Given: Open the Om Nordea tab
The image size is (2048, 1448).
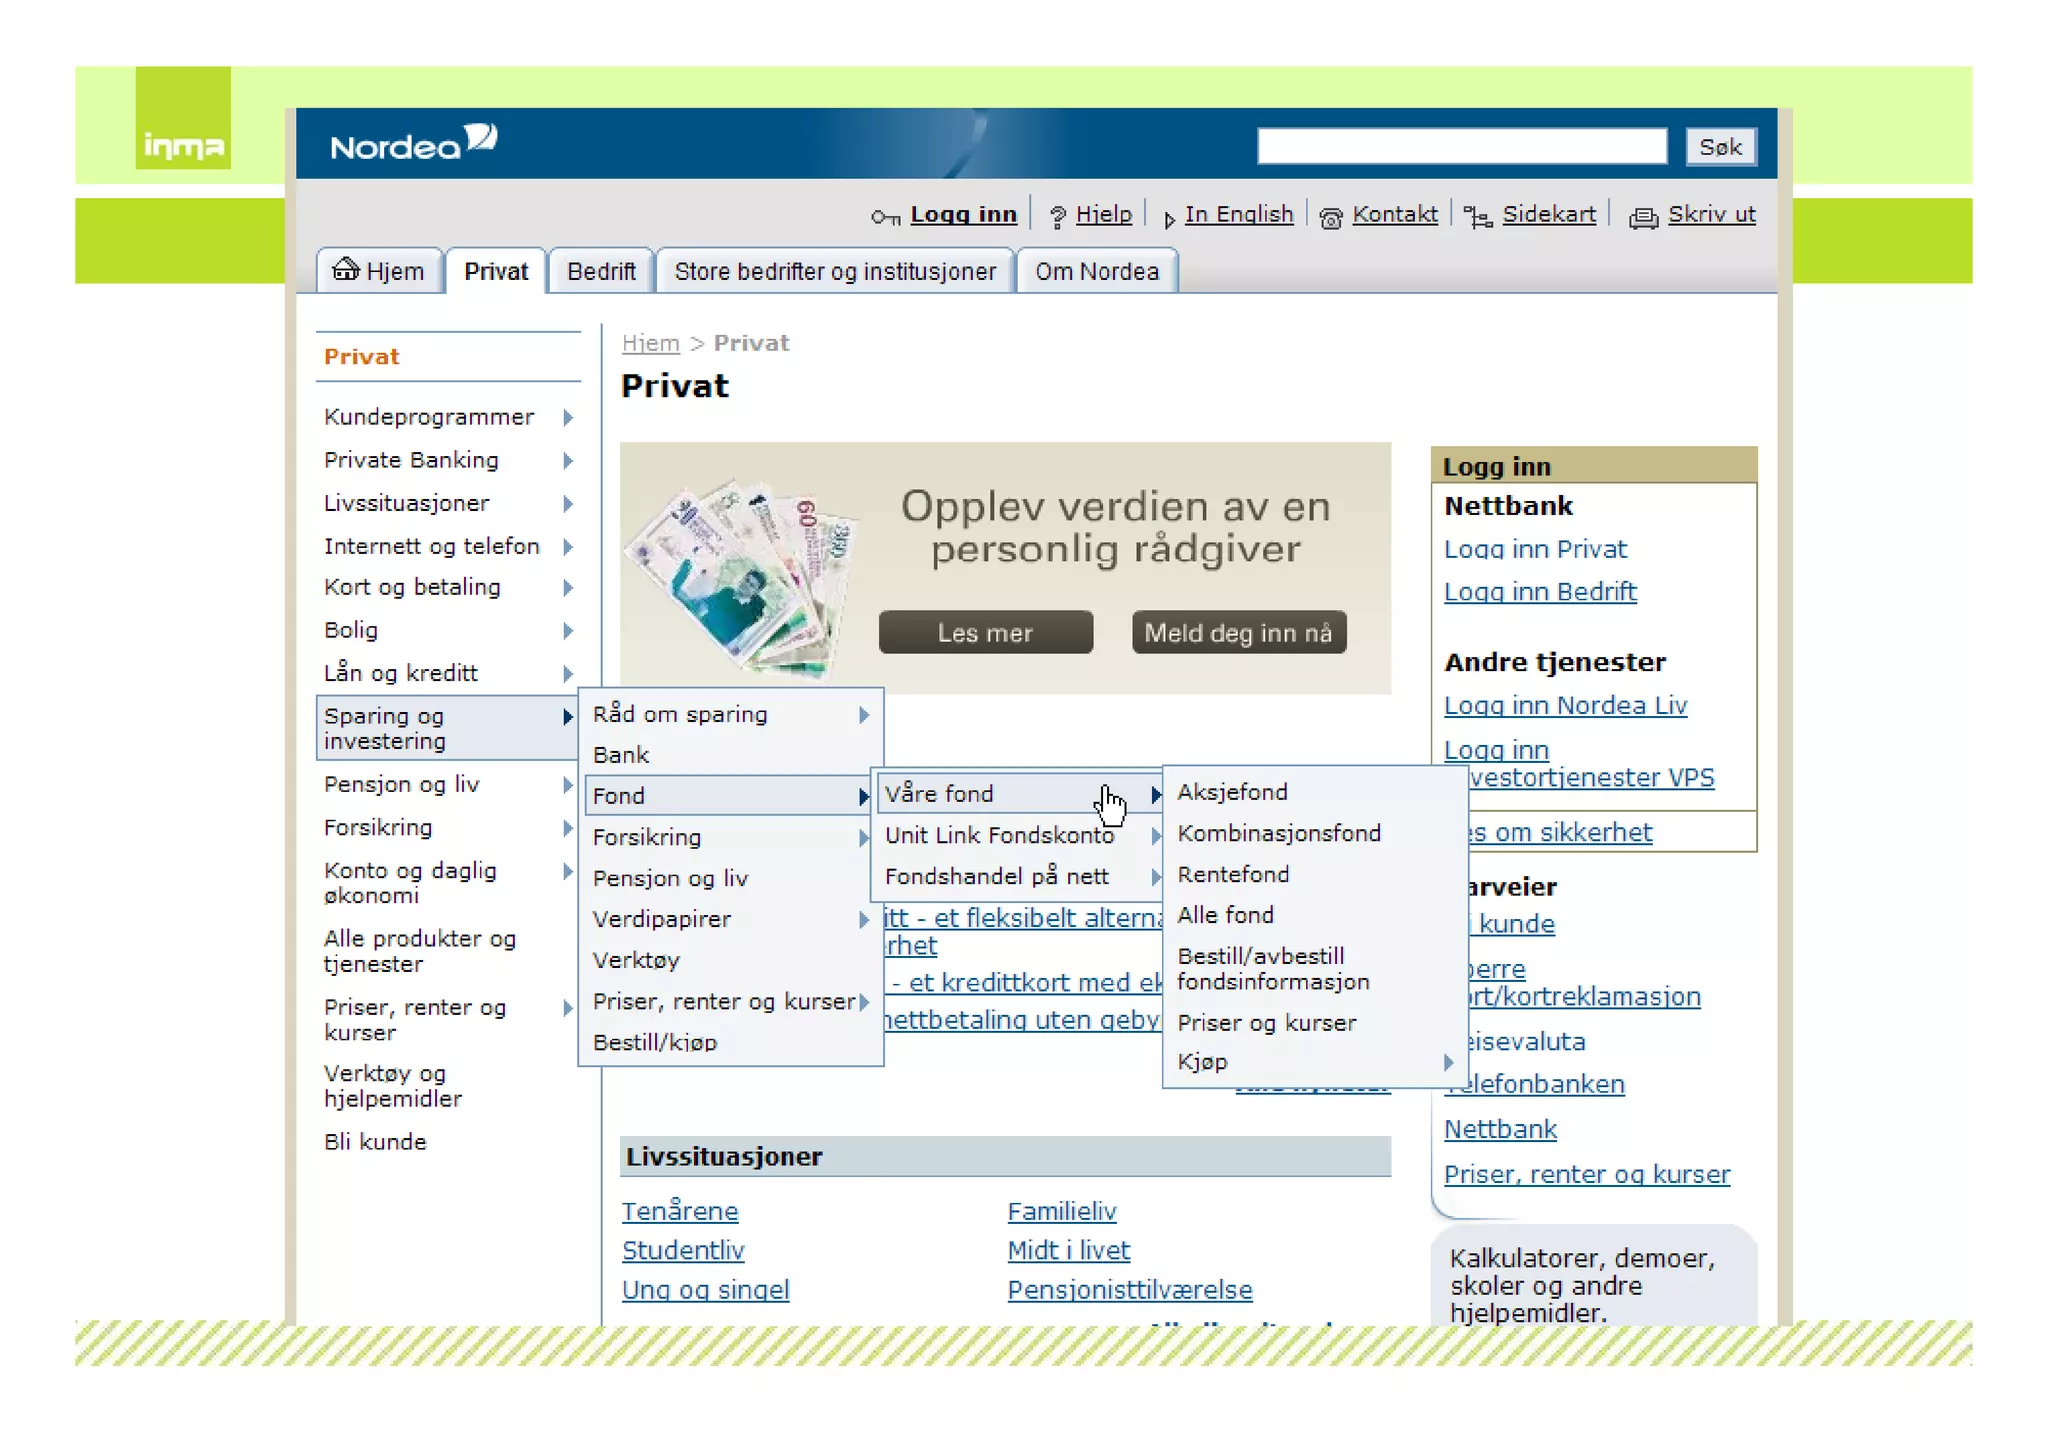Looking at the screenshot, I should [1096, 272].
